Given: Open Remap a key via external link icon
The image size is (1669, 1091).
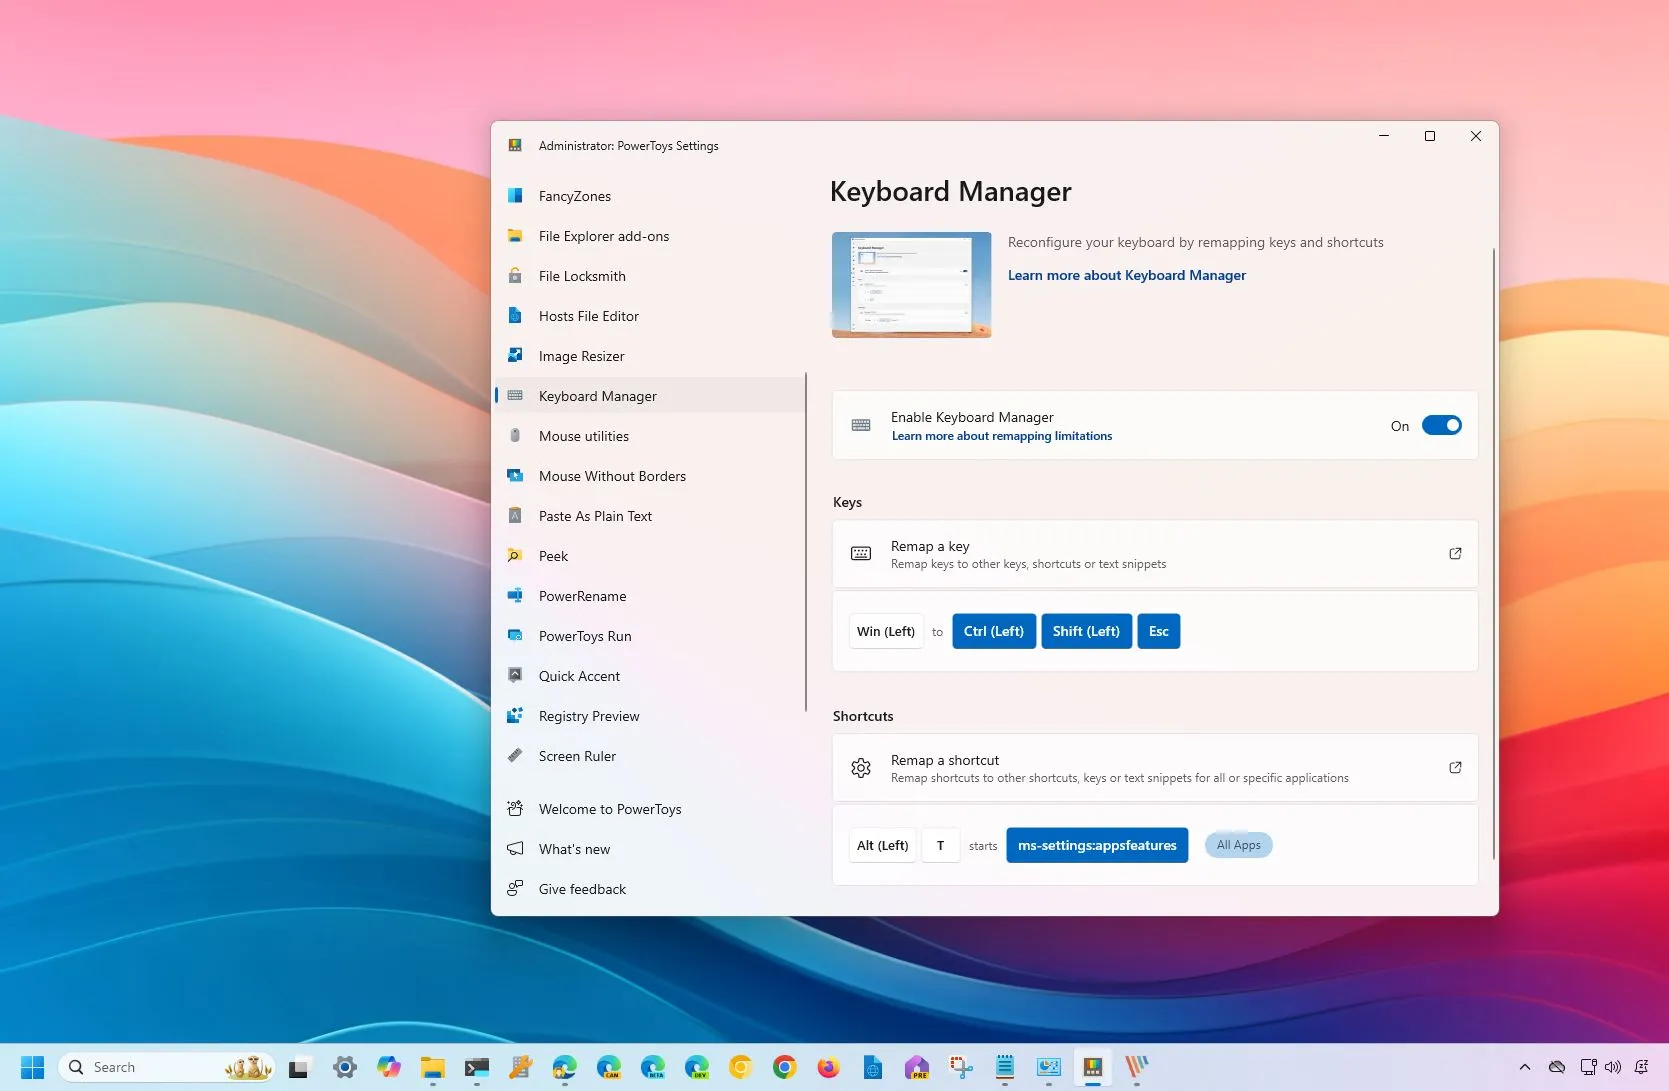Looking at the screenshot, I should point(1455,553).
